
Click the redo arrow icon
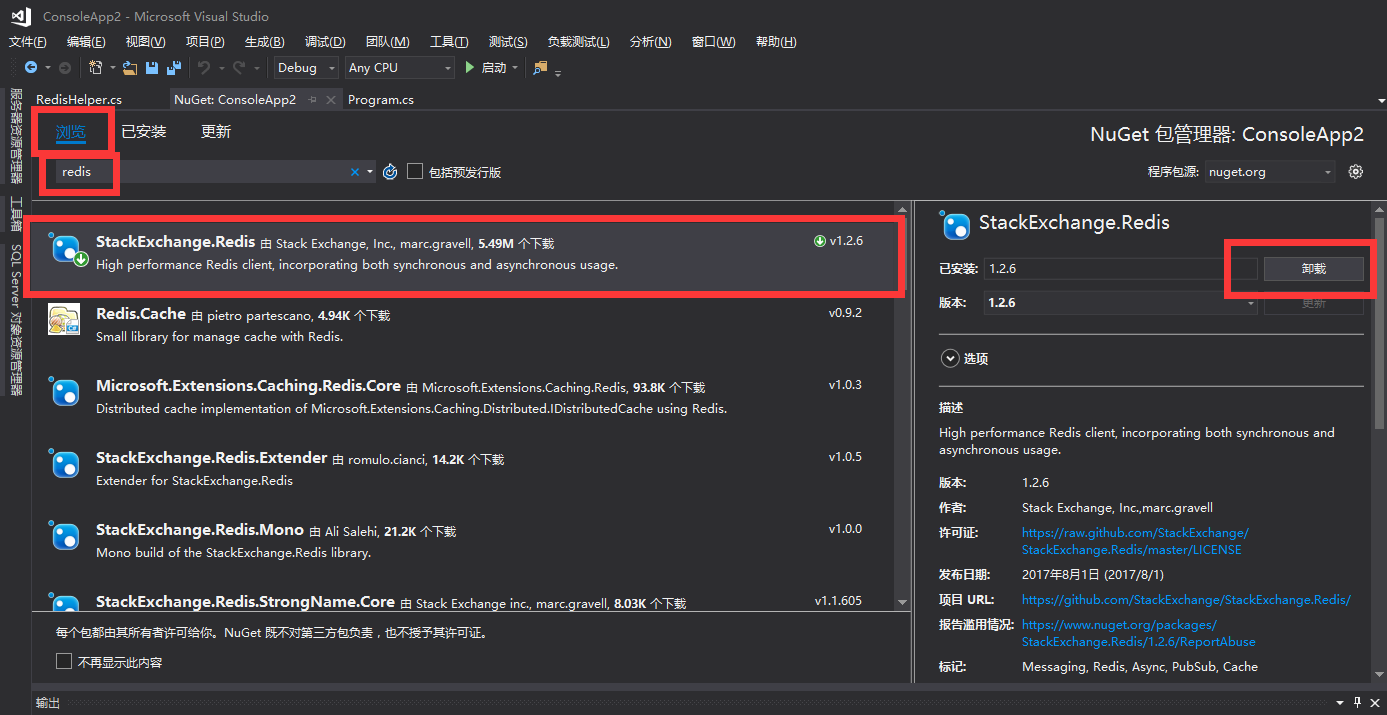[238, 68]
